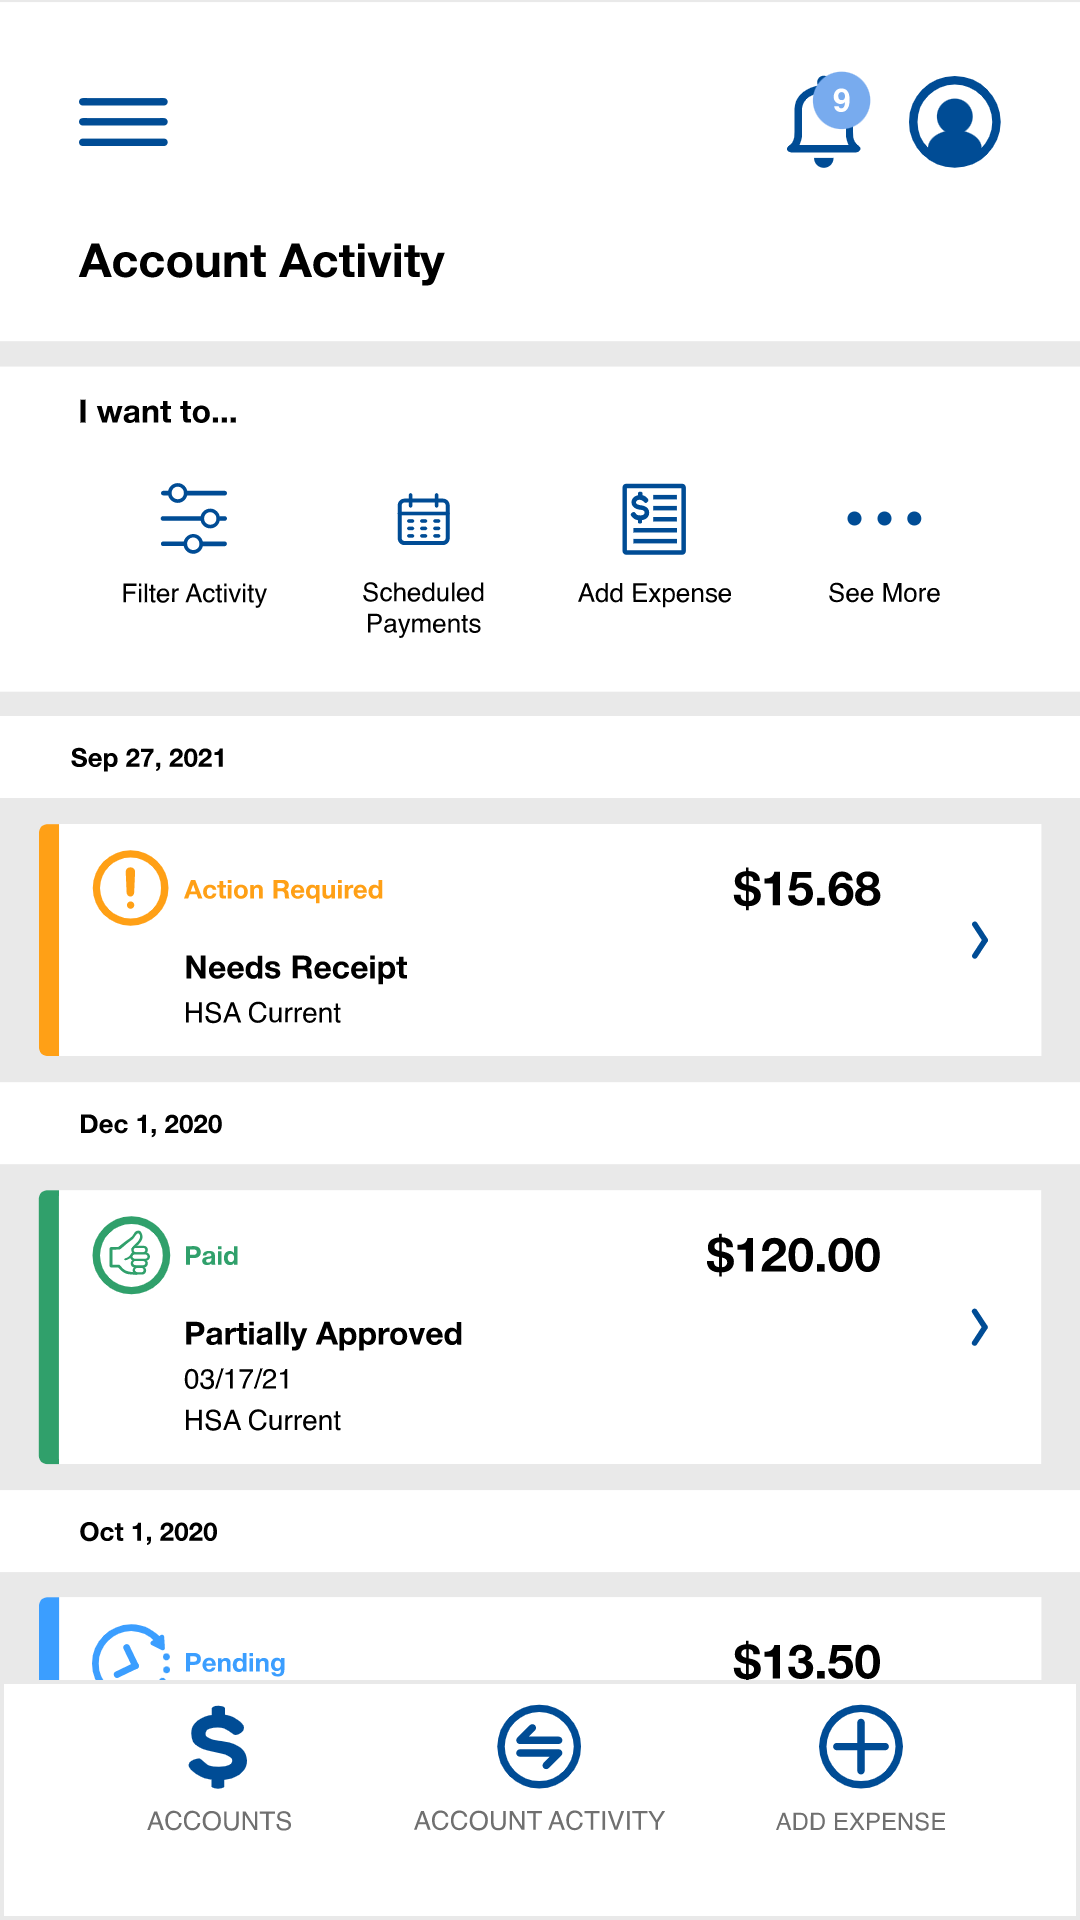The height and width of the screenshot is (1920, 1080).
Task: Expand the $15.68 Needs Receipt chevron
Action: pyautogui.click(x=980, y=940)
